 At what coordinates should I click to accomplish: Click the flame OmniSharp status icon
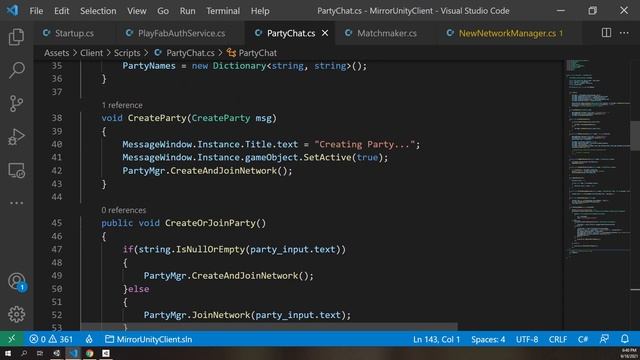coord(89,339)
